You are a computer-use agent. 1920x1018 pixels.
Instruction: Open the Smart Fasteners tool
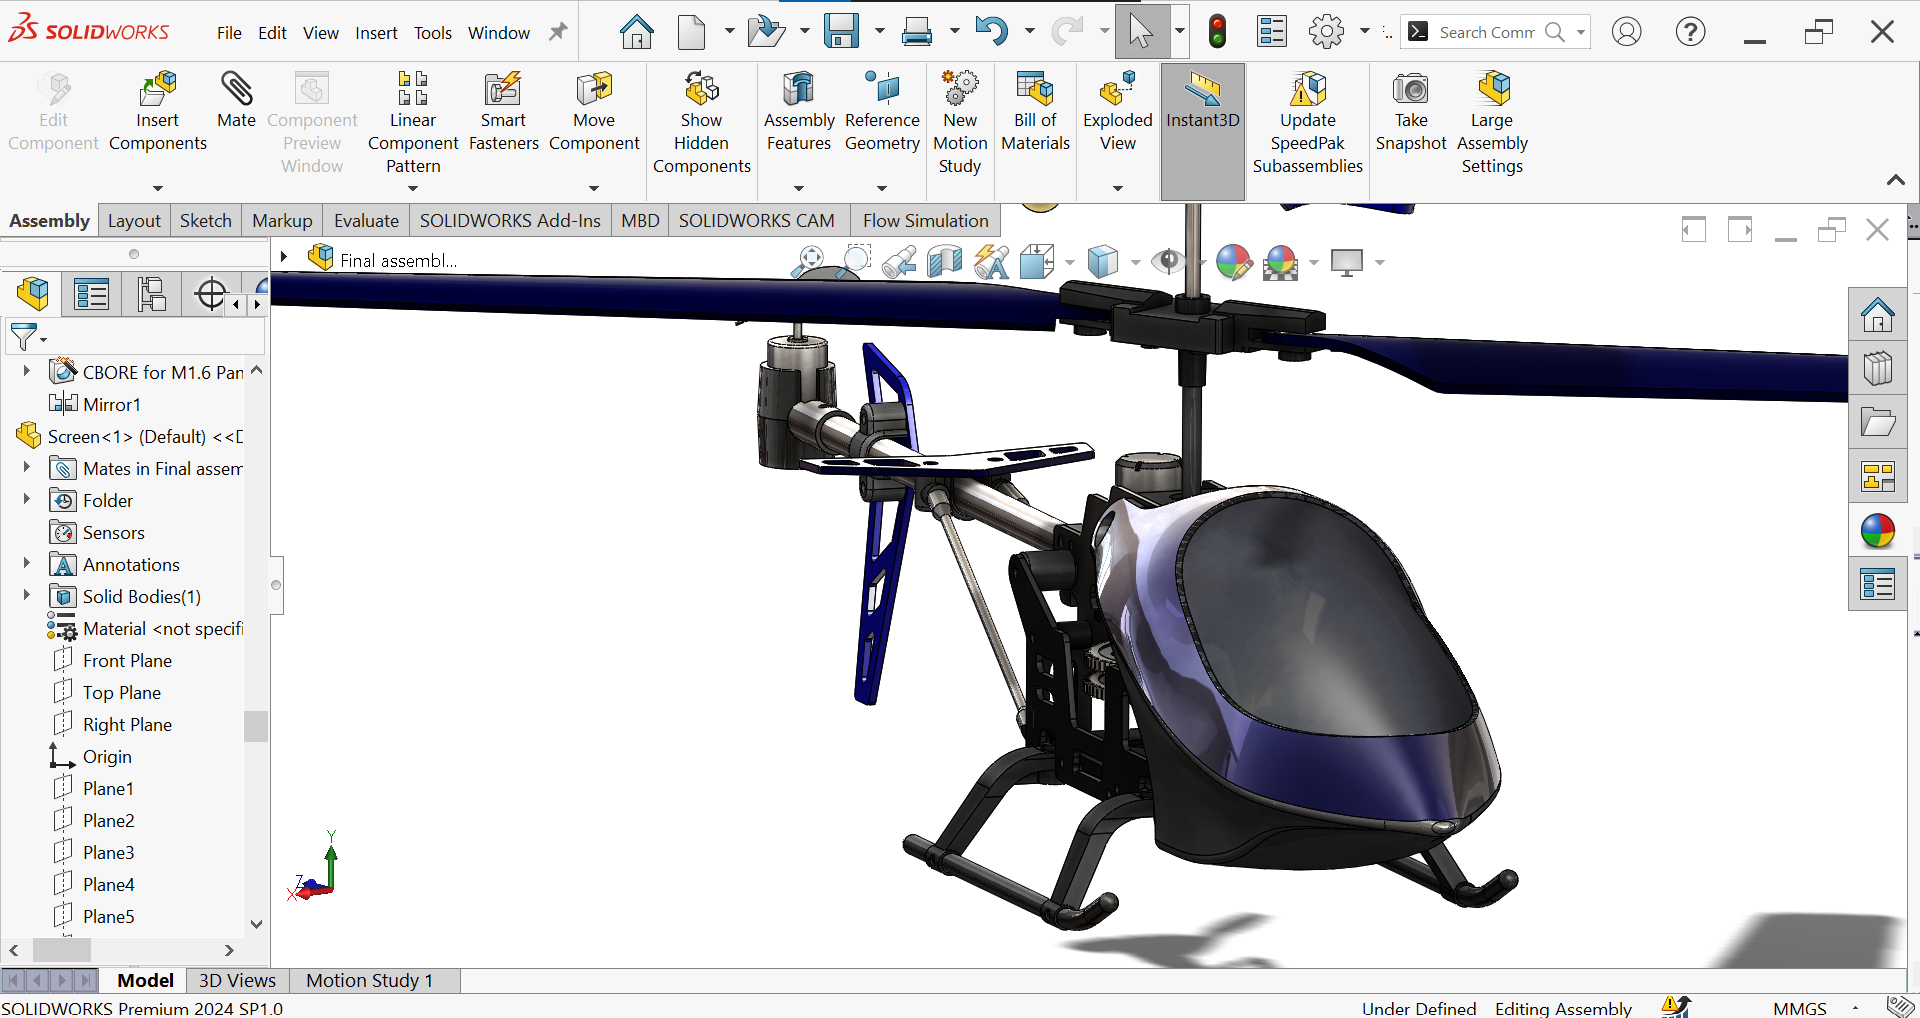pyautogui.click(x=503, y=110)
